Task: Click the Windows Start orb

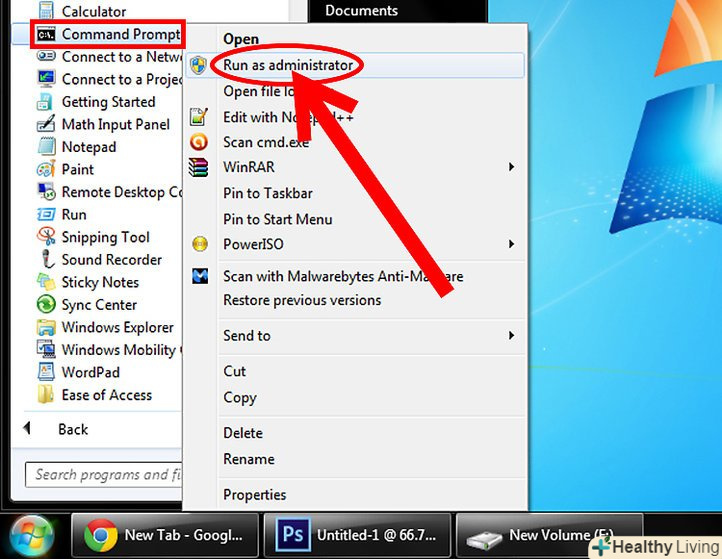Action: pyautogui.click(x=32, y=536)
